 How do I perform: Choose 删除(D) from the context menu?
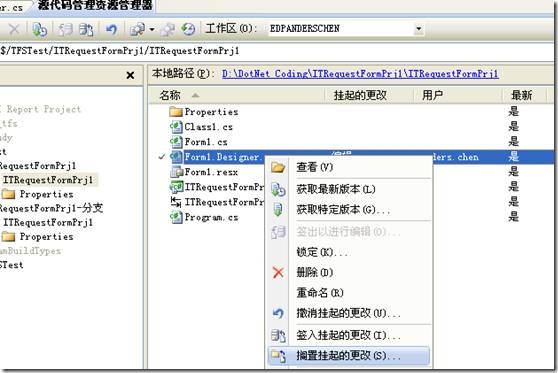coord(349,273)
